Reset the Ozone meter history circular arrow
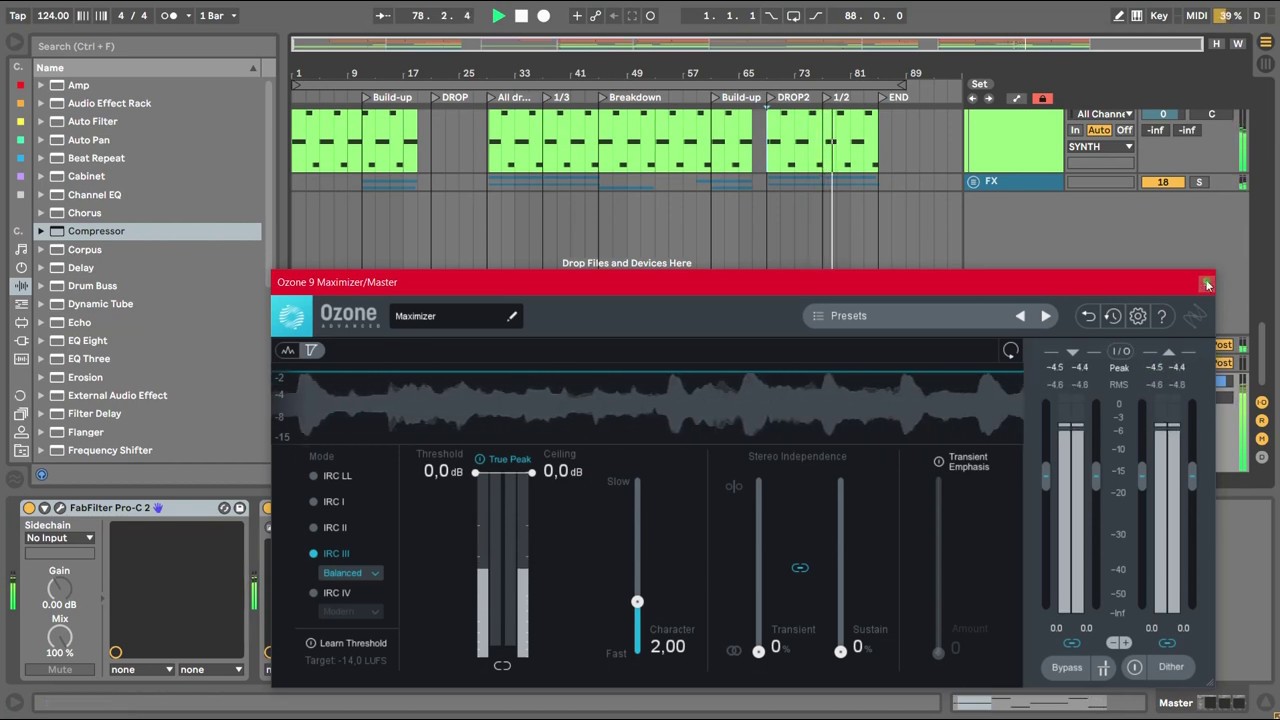 tap(1010, 351)
